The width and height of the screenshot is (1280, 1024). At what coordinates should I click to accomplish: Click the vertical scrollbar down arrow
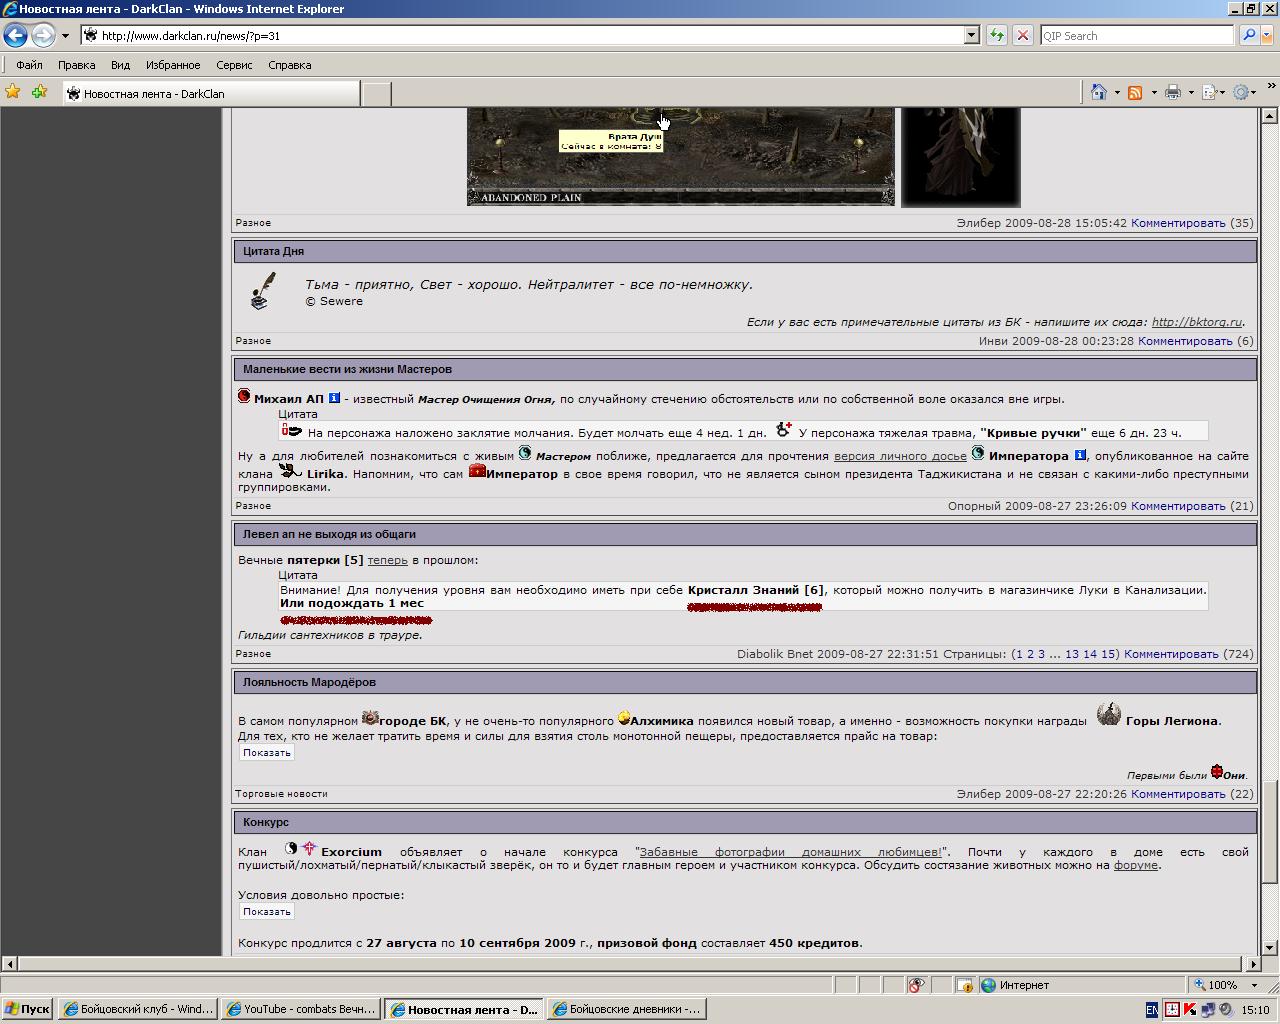click(1269, 948)
